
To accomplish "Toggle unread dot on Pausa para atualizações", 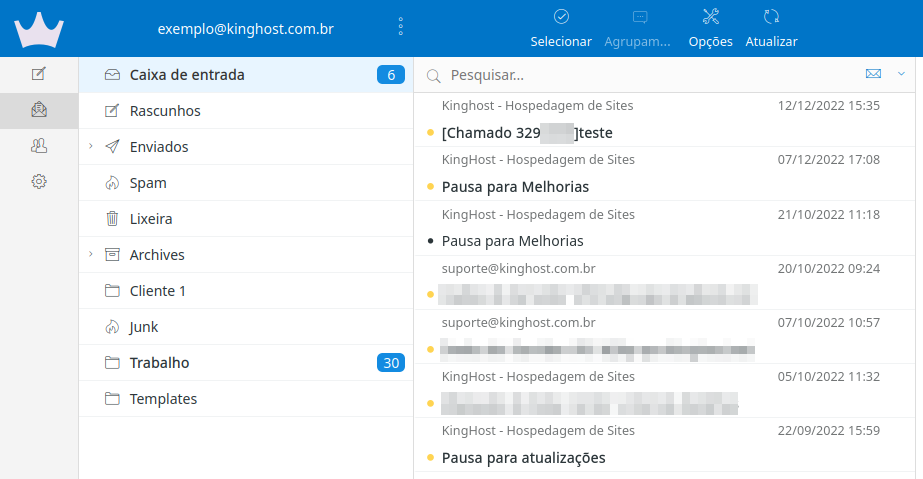I will pos(430,458).
